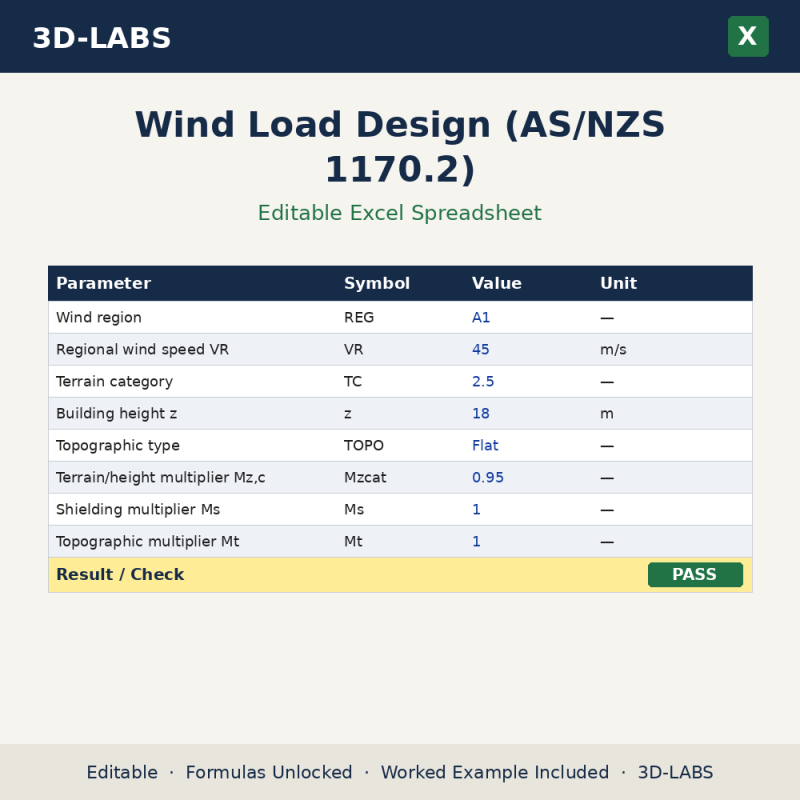Click the Topographic type label

coord(118,445)
